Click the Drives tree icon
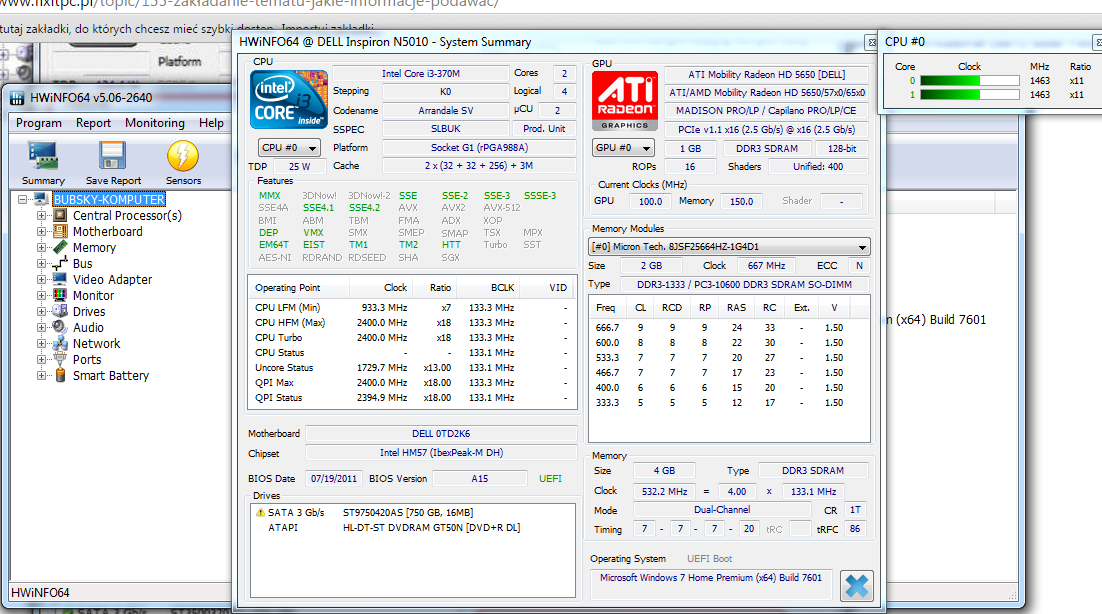1102x614 pixels. 61,311
